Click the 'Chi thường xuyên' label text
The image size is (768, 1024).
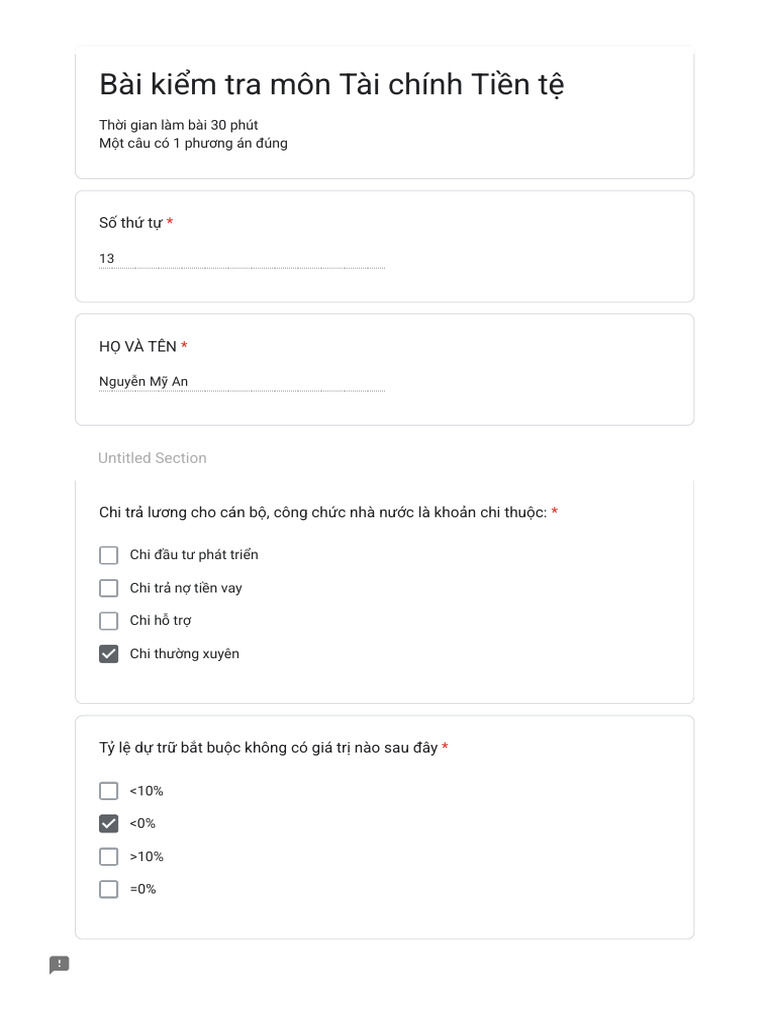[185, 654]
